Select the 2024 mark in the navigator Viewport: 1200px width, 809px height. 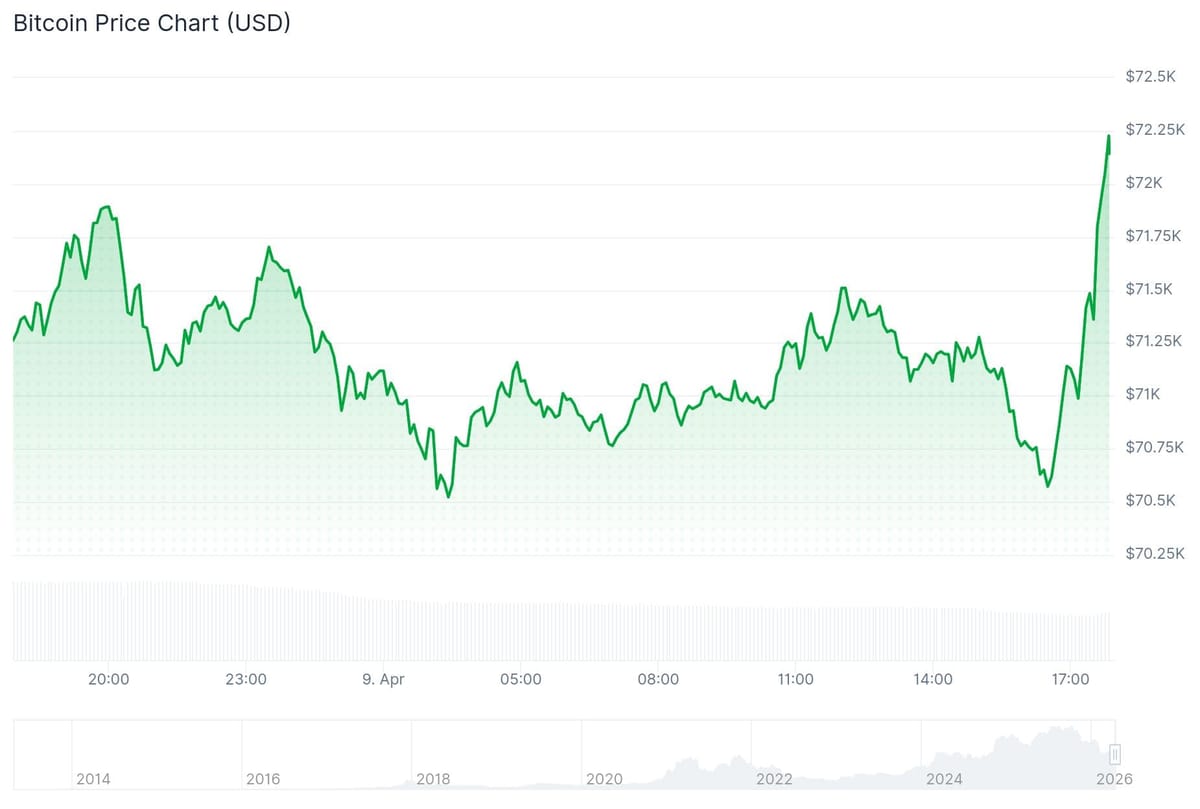pyautogui.click(x=944, y=779)
